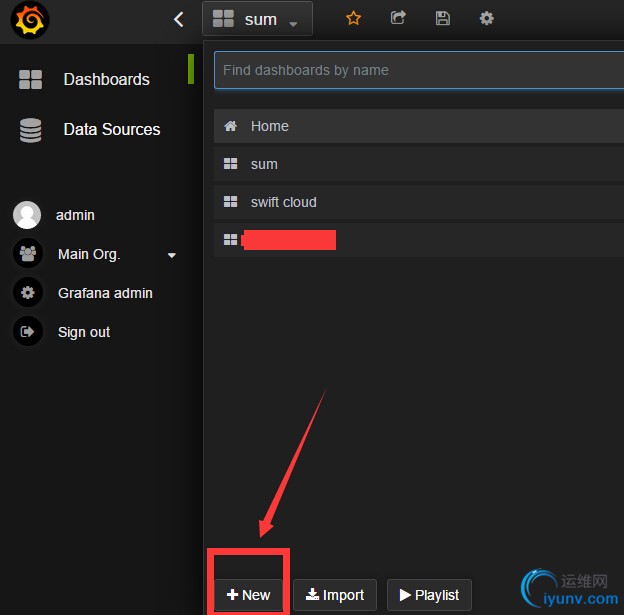Star the current dashboard
Screen dimensions: 624x615
353,18
